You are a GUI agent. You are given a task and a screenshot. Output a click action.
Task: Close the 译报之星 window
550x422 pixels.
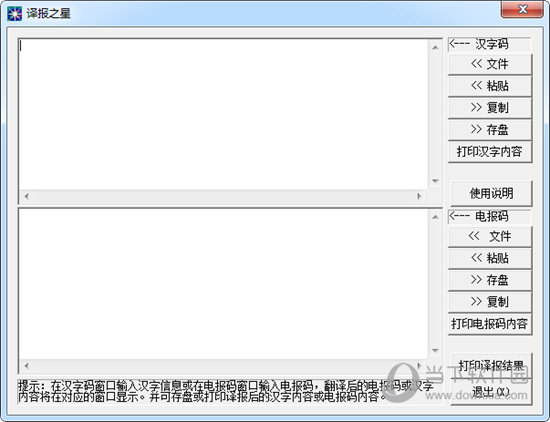tap(522, 9)
